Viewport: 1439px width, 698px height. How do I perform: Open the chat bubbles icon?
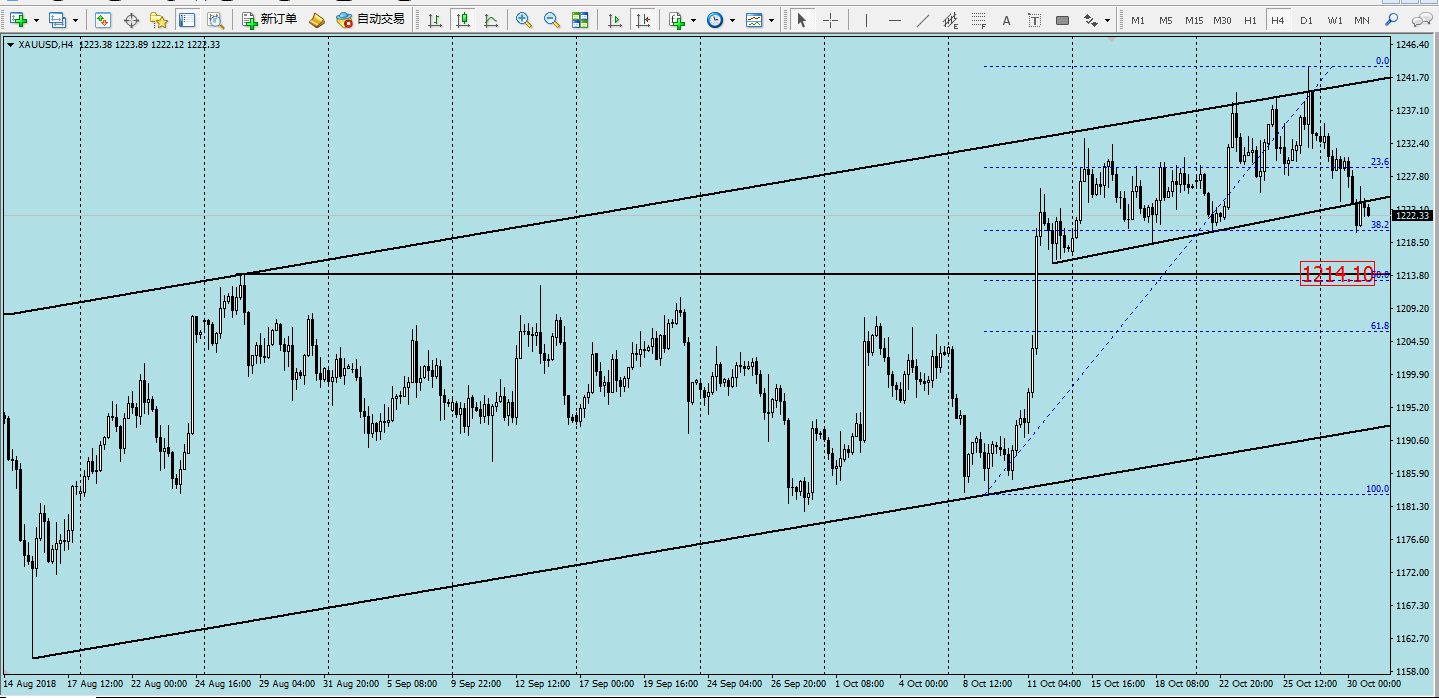tap(1421, 19)
